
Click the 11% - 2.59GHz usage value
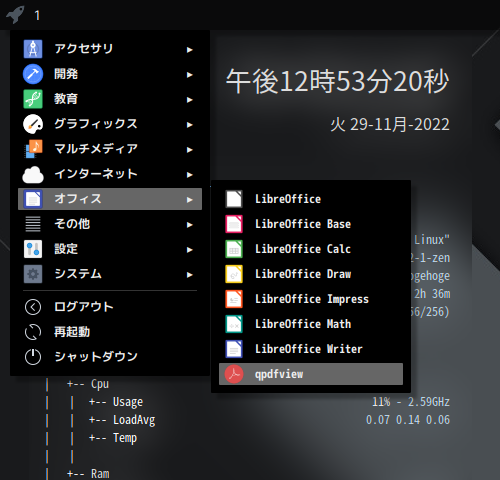coord(411,402)
